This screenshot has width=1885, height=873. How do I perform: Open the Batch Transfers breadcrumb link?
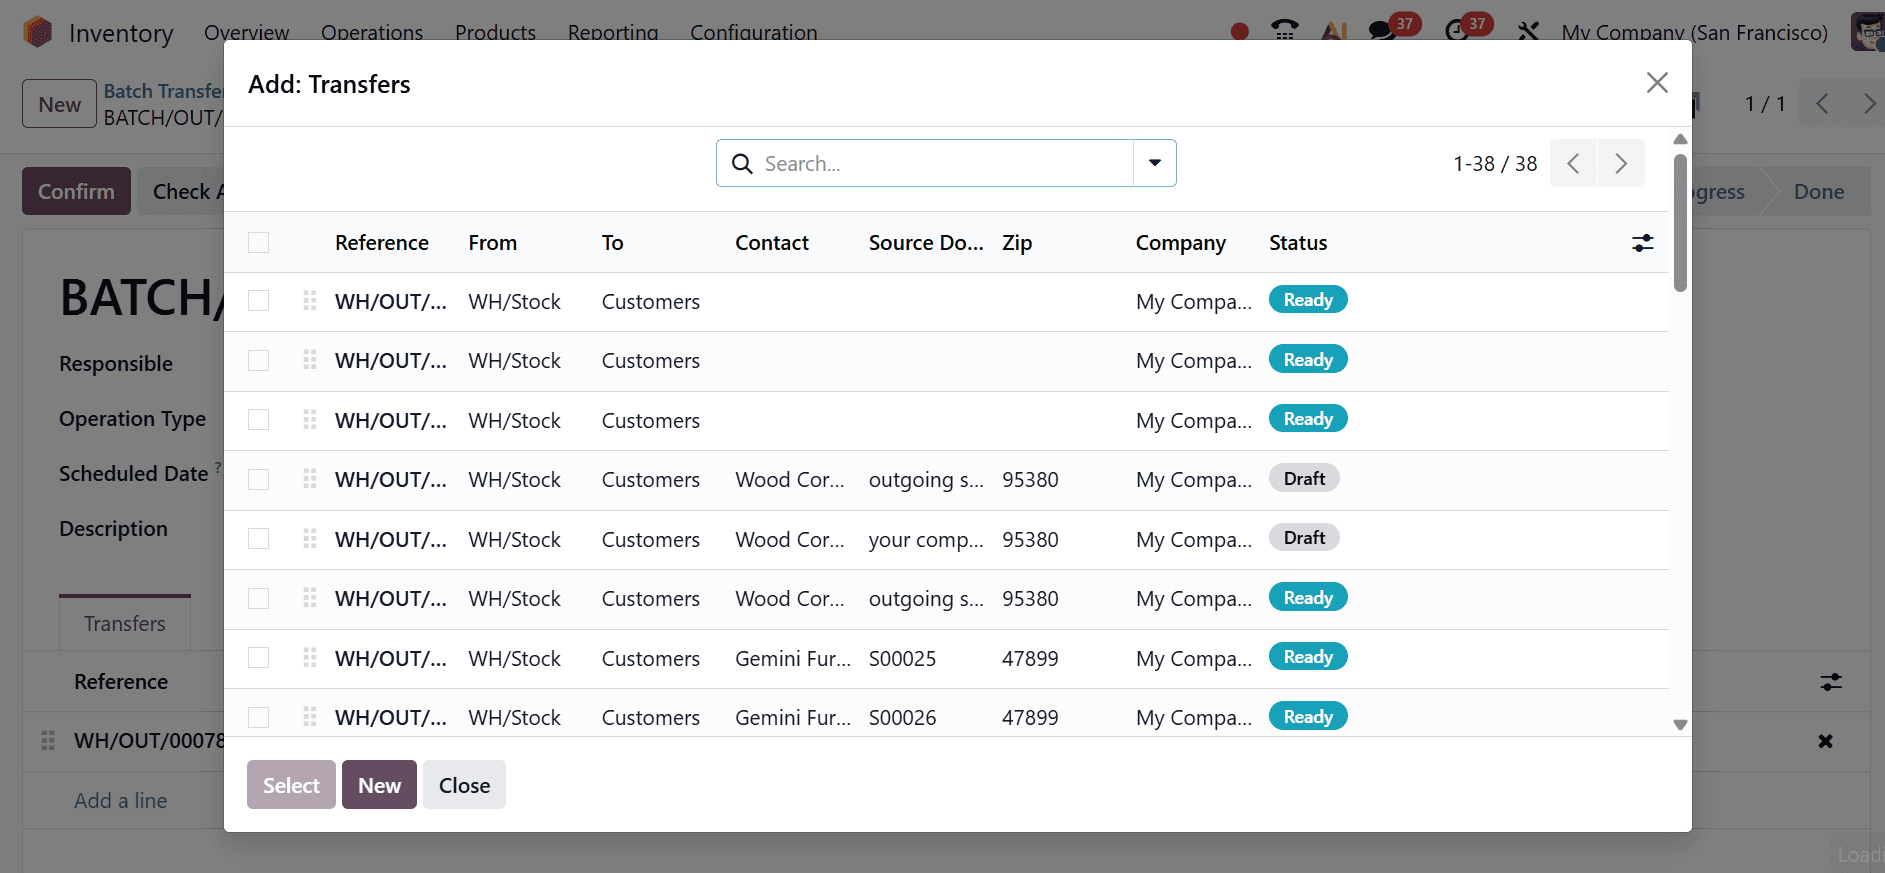tap(163, 91)
